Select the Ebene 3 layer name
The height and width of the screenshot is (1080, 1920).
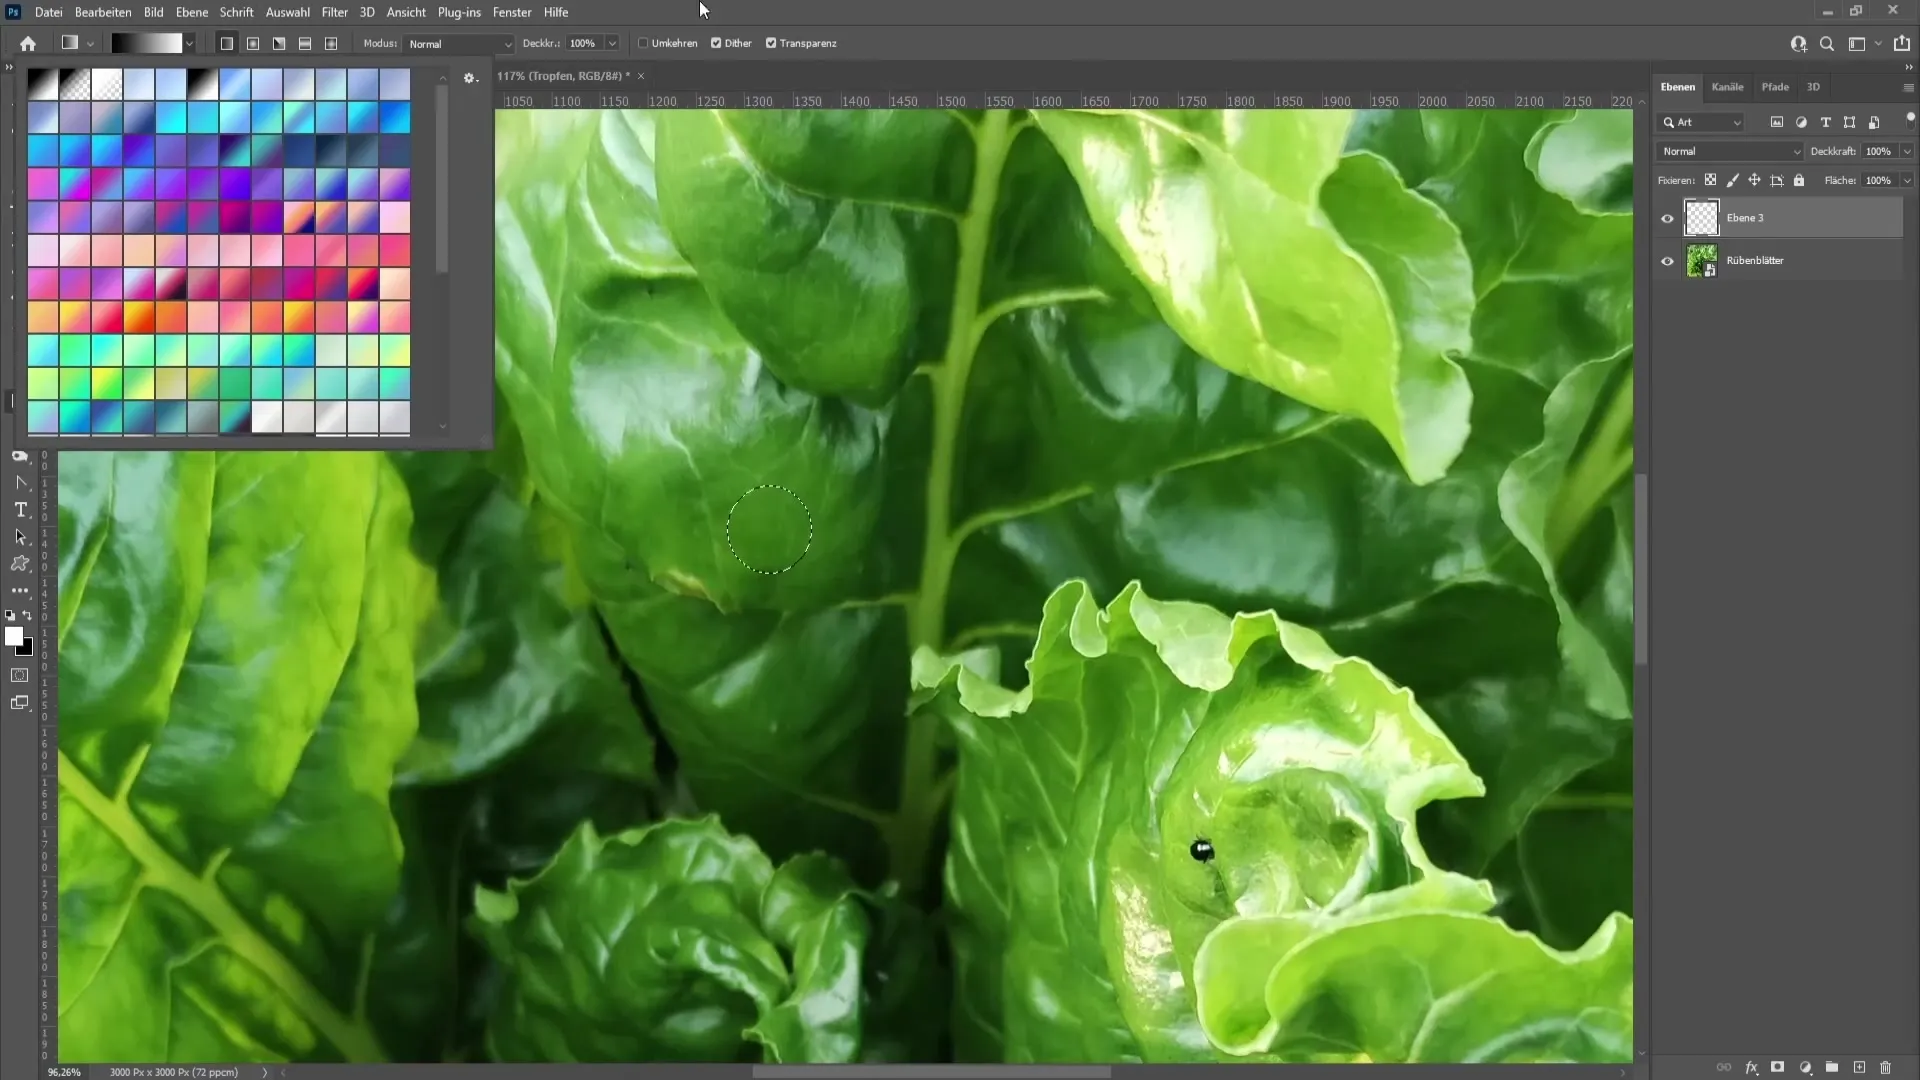[1745, 218]
